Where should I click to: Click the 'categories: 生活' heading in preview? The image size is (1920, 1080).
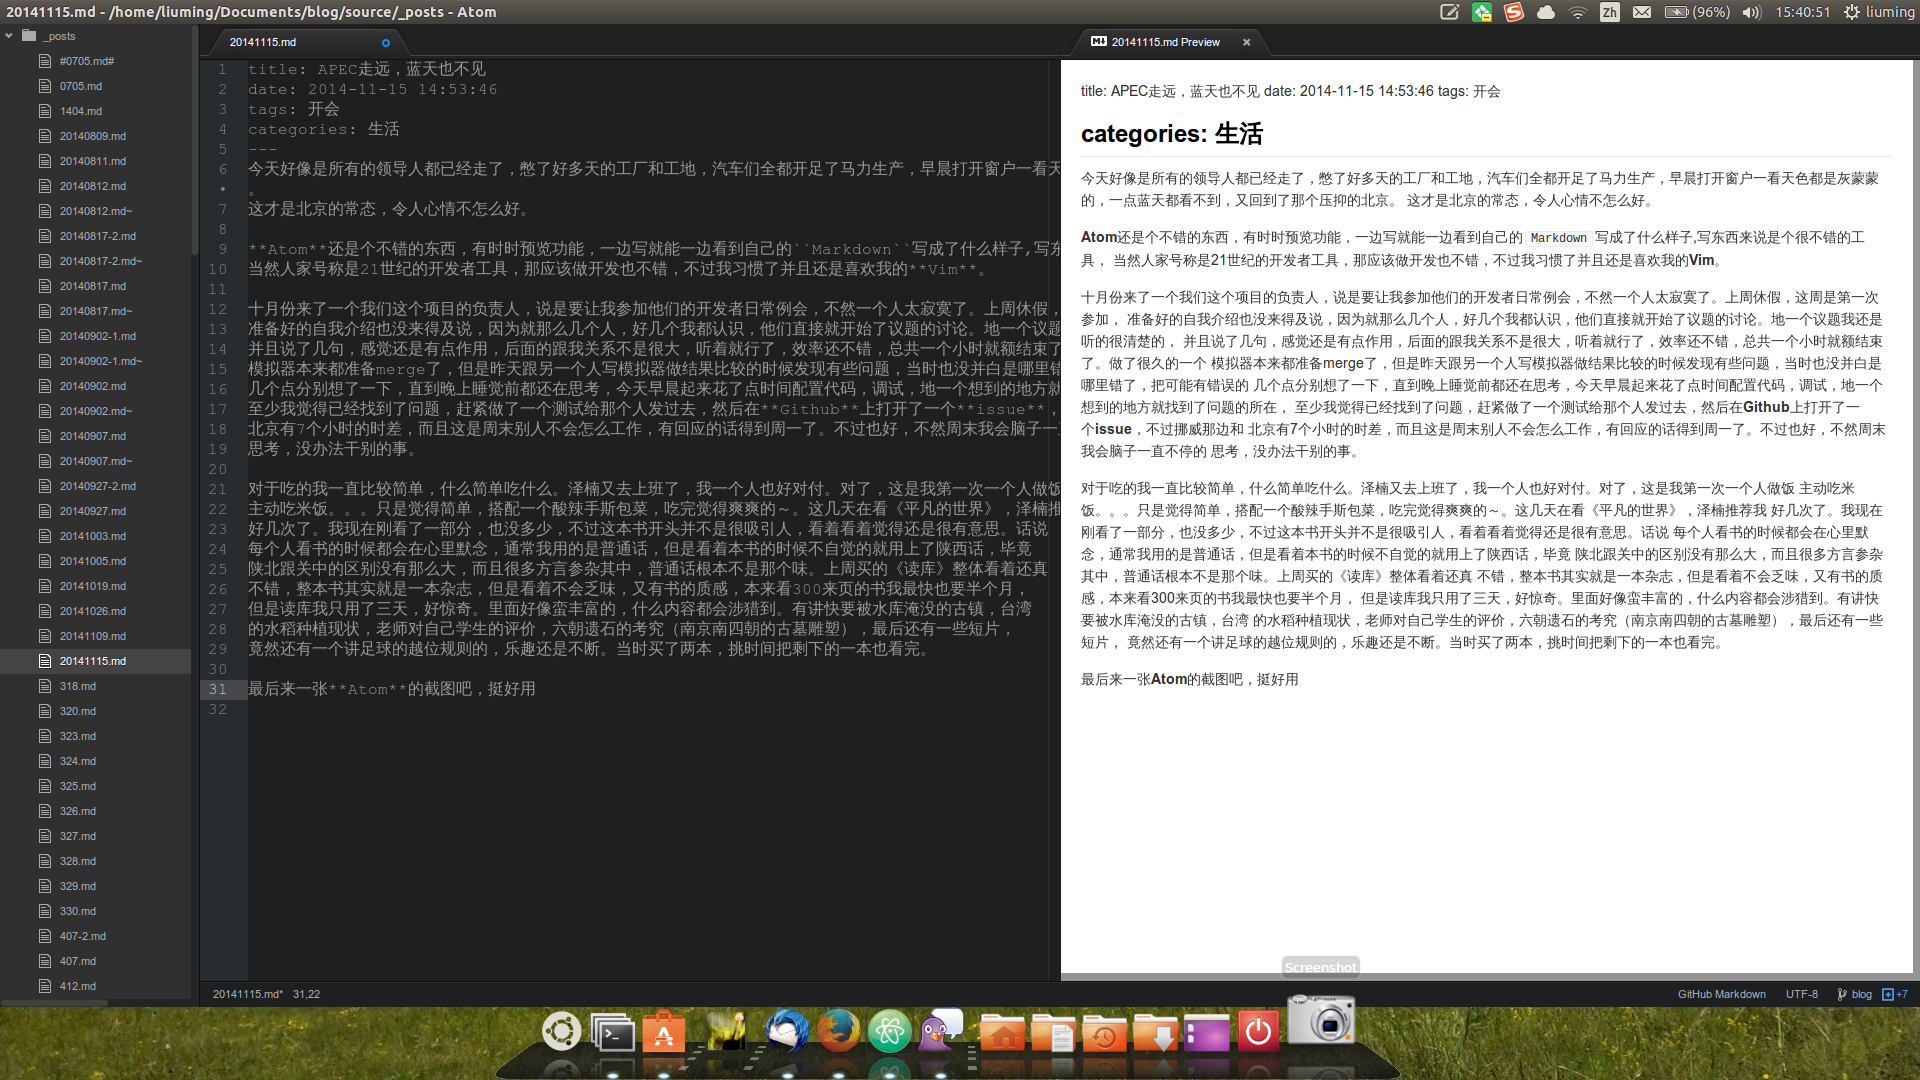(x=1171, y=134)
